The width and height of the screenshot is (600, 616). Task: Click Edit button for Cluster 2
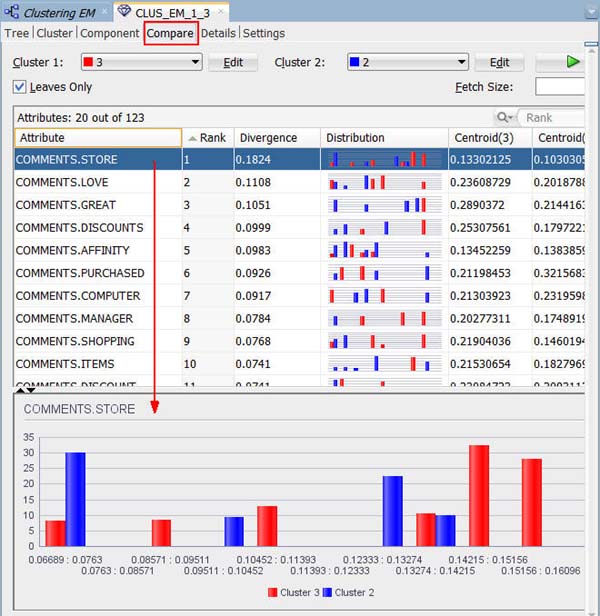pyautogui.click(x=499, y=62)
